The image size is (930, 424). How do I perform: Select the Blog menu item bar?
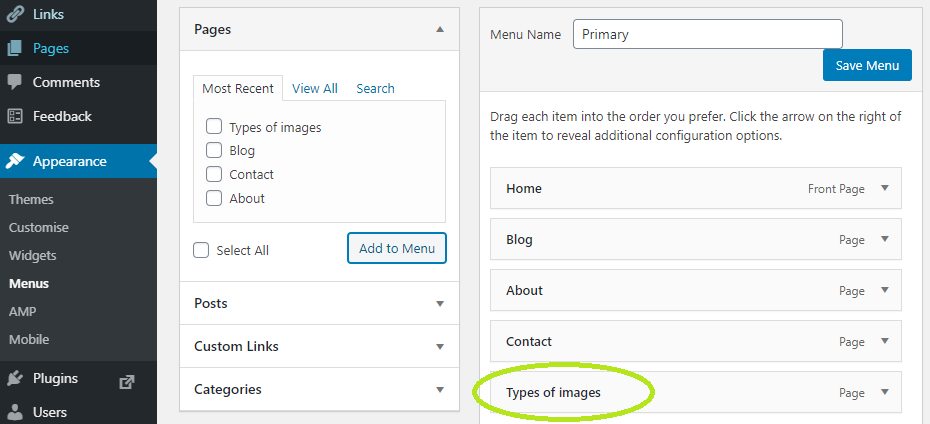coord(696,239)
